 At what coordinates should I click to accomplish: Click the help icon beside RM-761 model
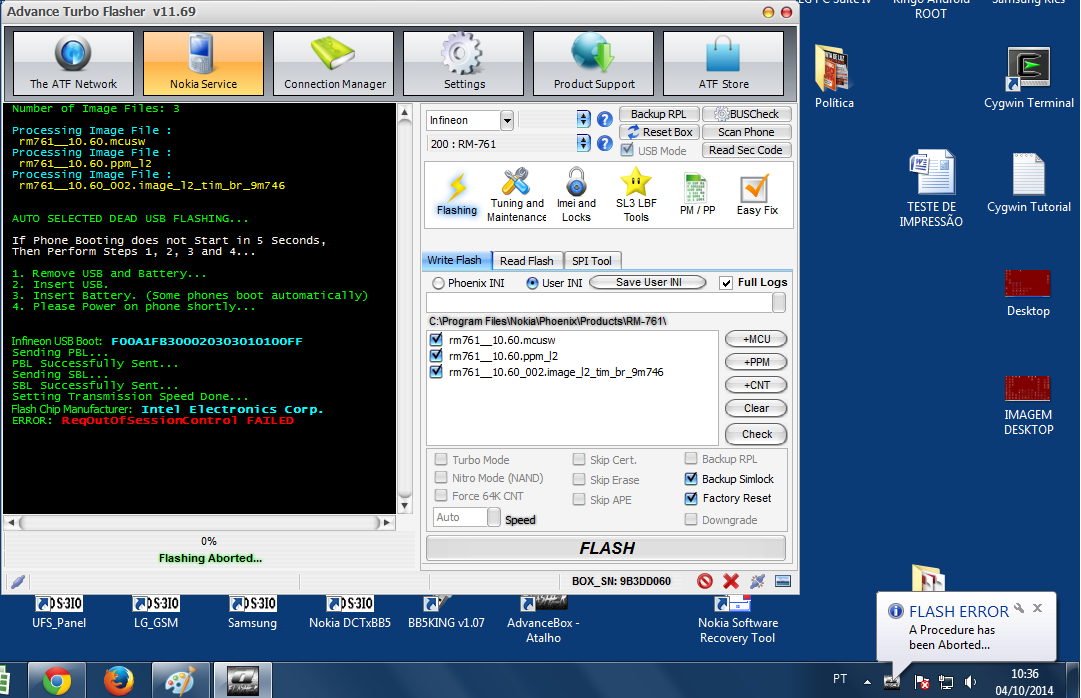click(605, 143)
